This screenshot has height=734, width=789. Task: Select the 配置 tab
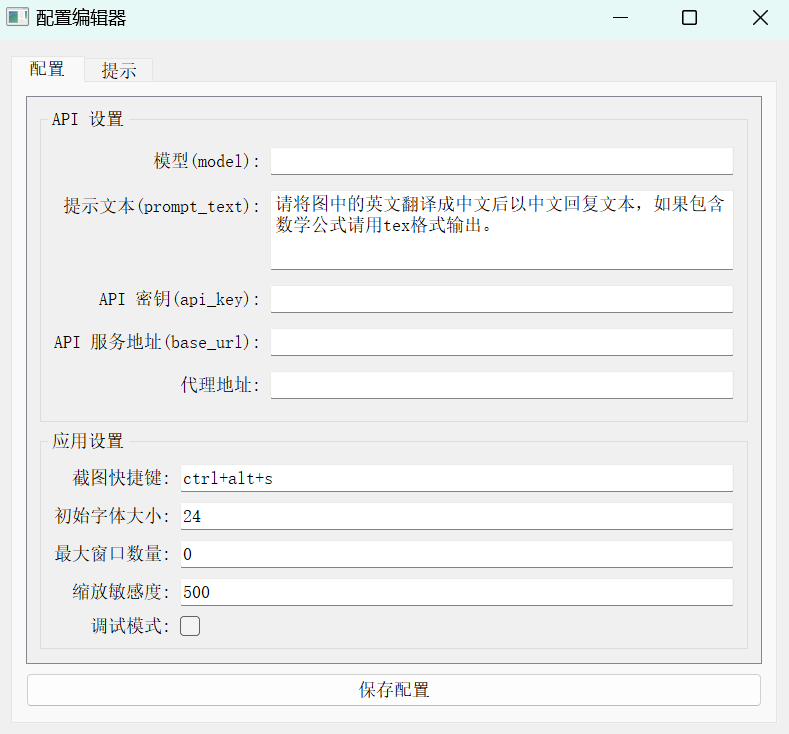(47, 69)
